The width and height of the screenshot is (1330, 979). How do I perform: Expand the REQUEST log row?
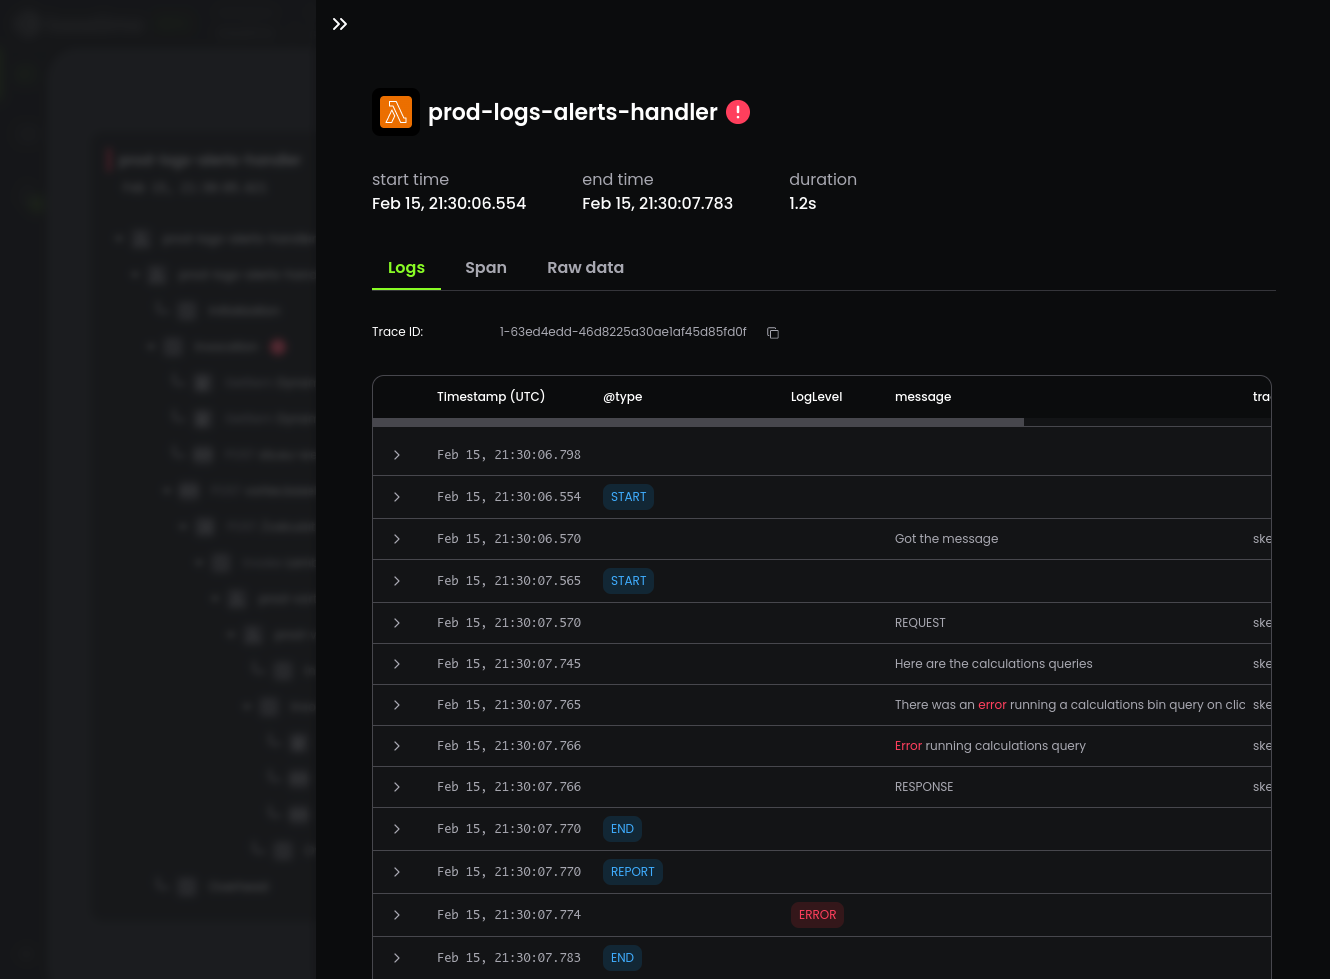coord(397,623)
